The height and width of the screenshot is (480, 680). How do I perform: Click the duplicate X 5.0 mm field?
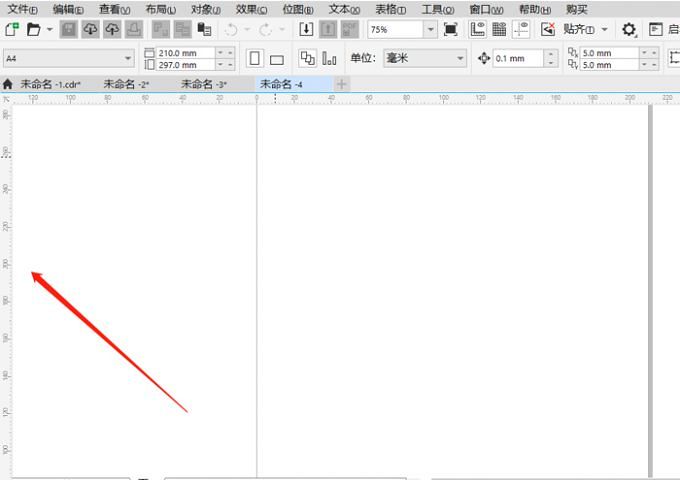tap(609, 53)
